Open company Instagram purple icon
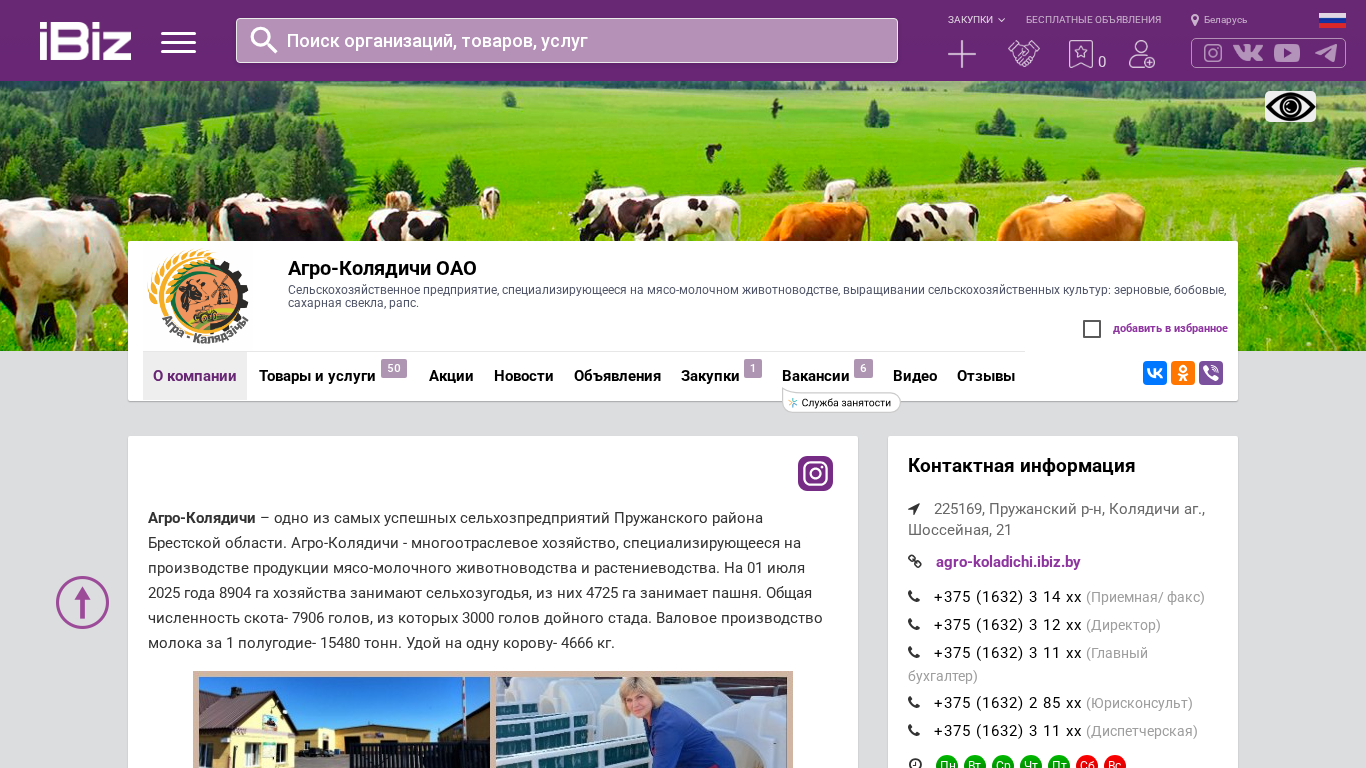Screen dimensions: 1366x768 coord(815,473)
